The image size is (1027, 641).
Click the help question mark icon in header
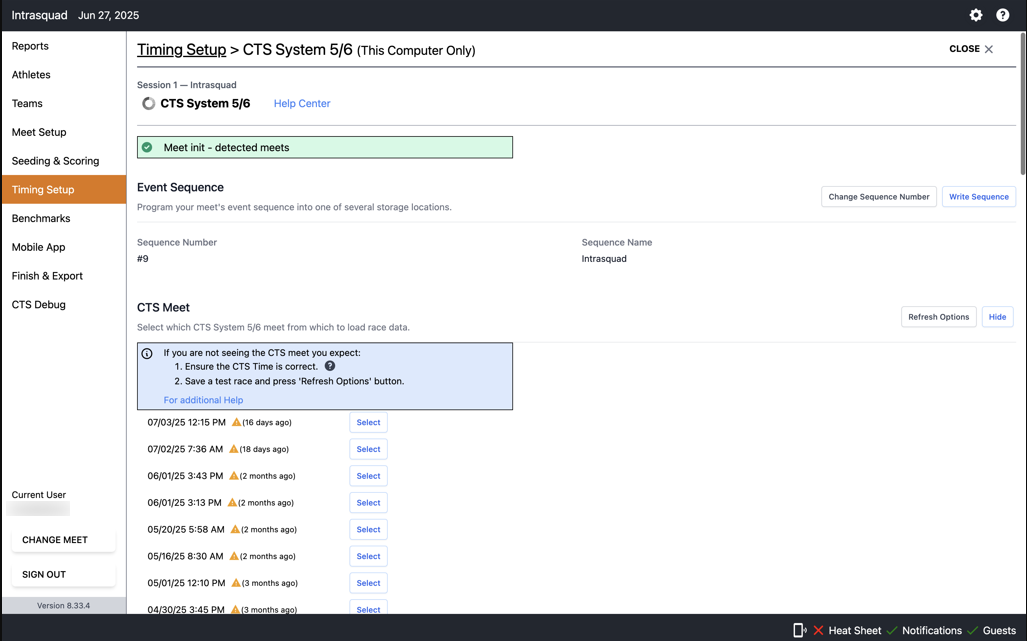pyautogui.click(x=1003, y=15)
